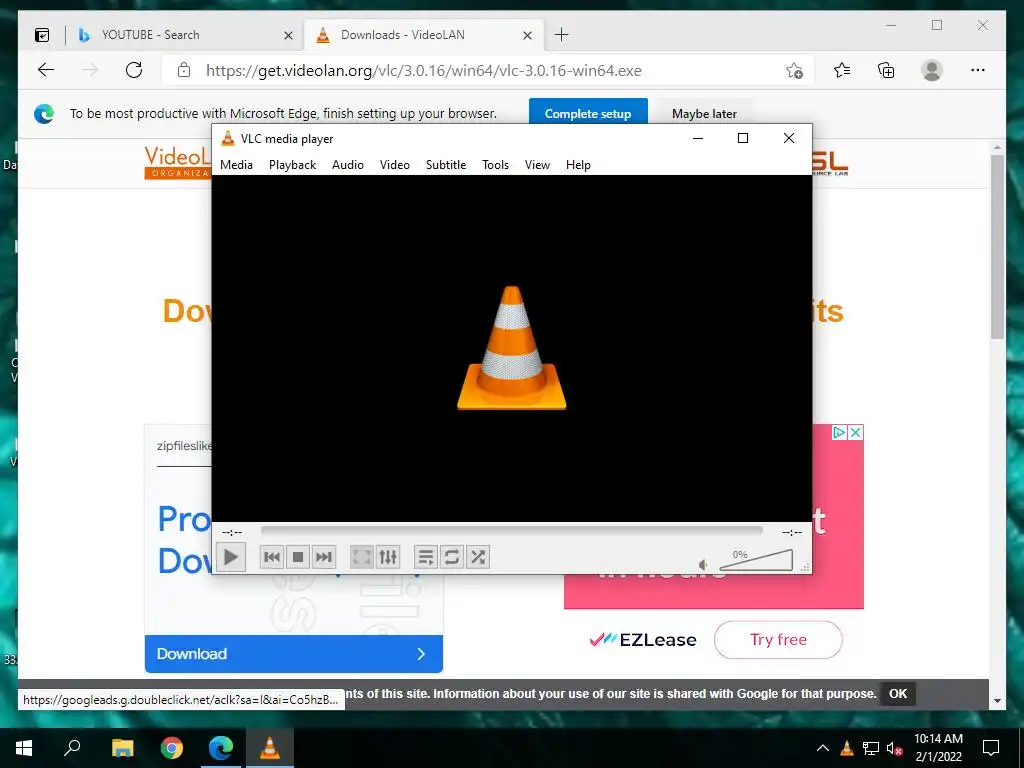Close the pink ad with X icon
This screenshot has height=768, width=1024.
pyautogui.click(x=856, y=432)
